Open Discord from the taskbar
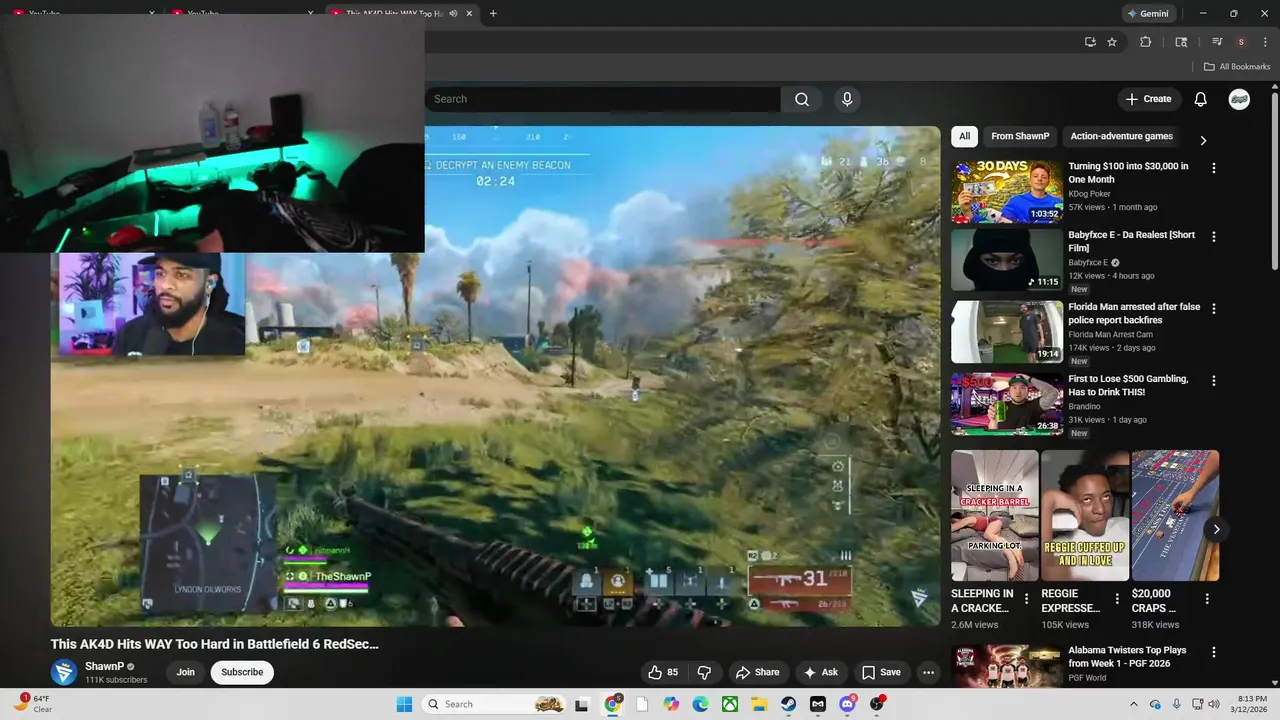Screen dimensions: 1280x720 pyautogui.click(x=848, y=704)
